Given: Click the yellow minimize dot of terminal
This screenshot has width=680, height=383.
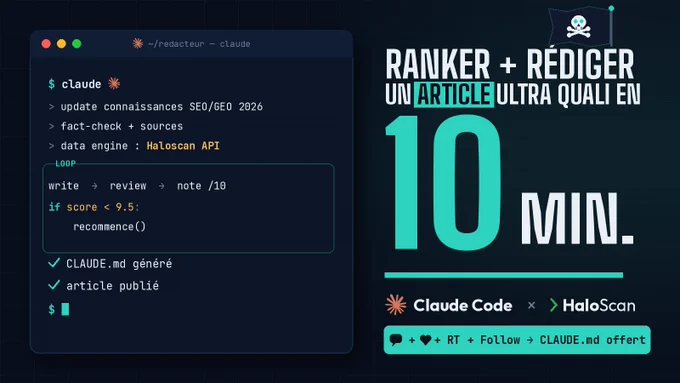Looking at the screenshot, I should tap(62, 44).
